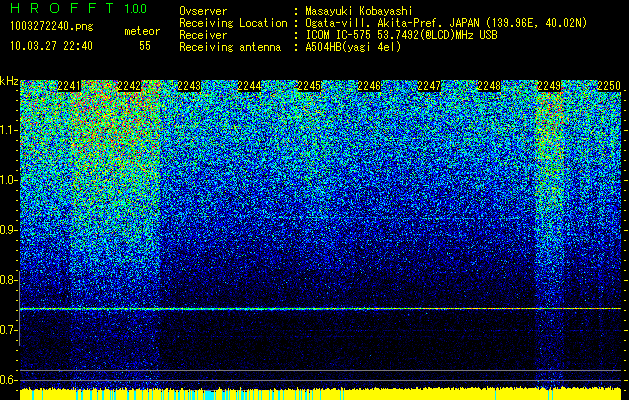
Task: Click the Receiving antenna label
Action: 230,47
